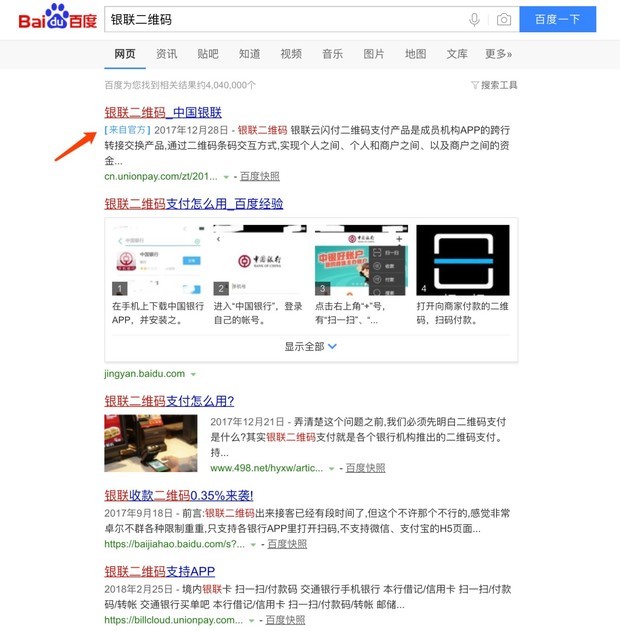The image size is (620, 631).
Task: Go to the 音乐 tab
Action: 332,54
